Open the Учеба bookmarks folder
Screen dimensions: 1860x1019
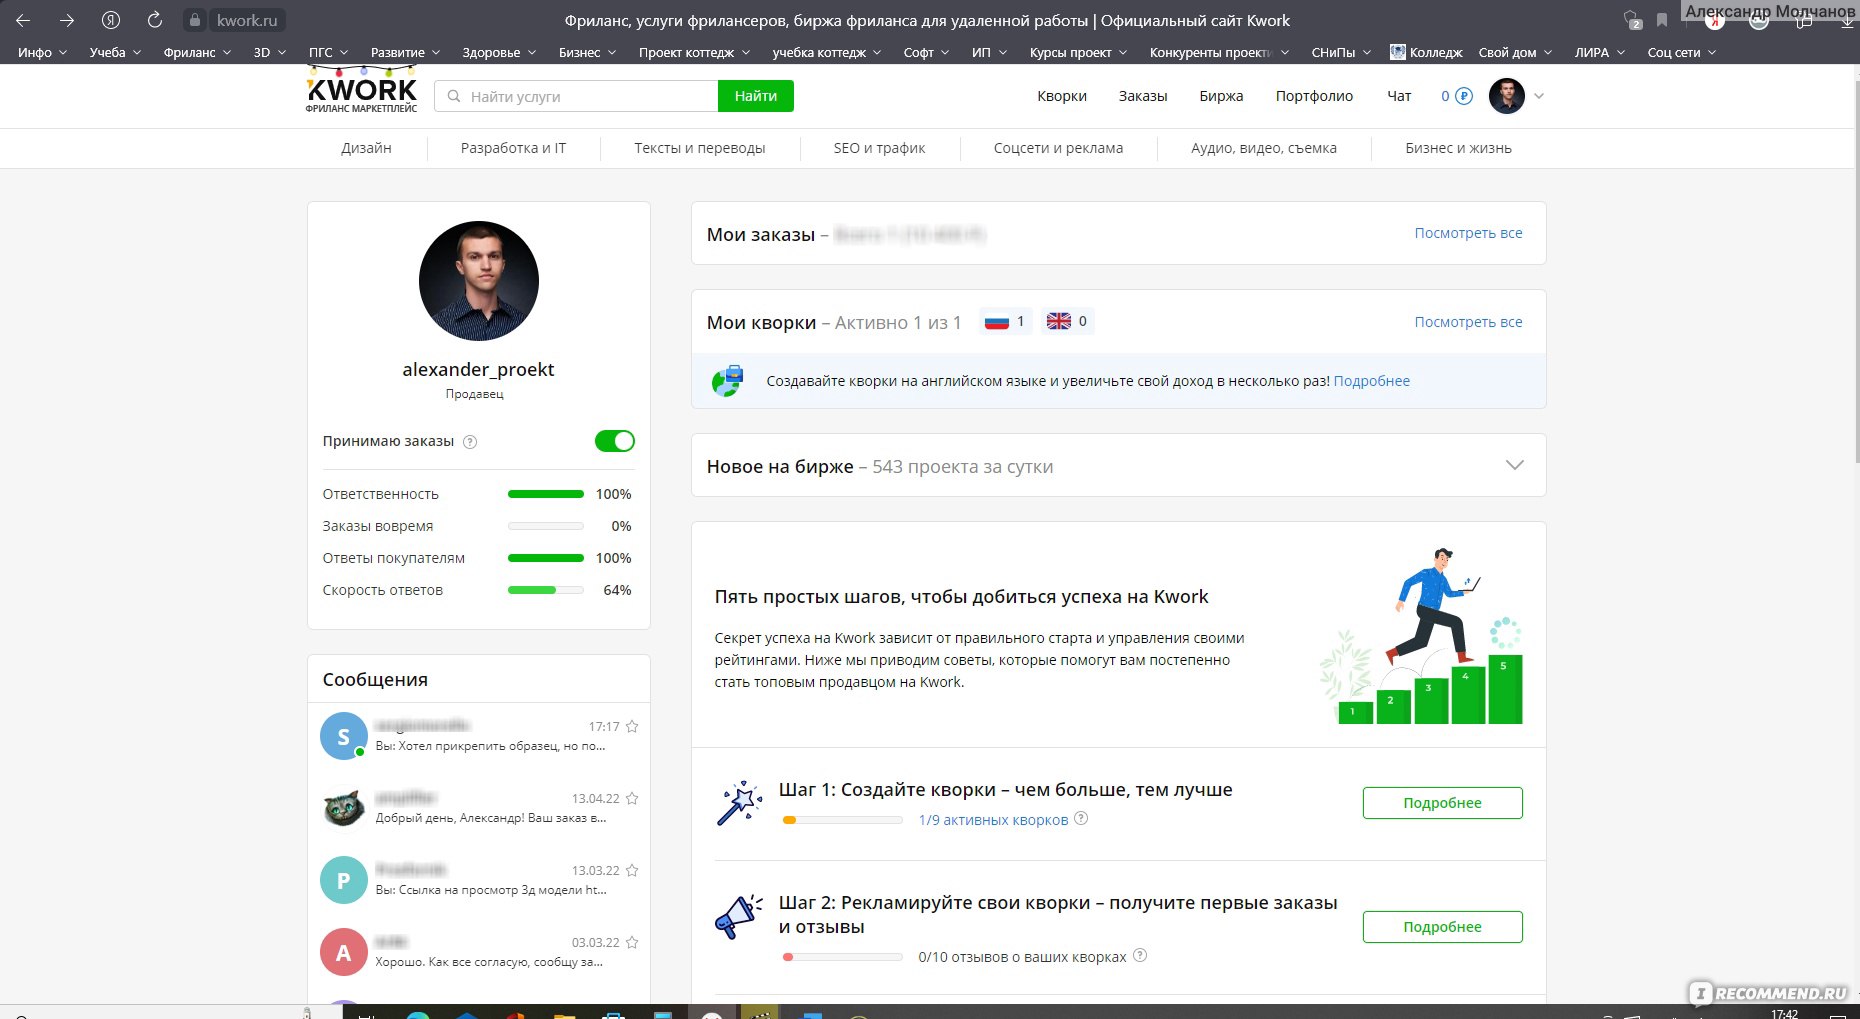[115, 52]
